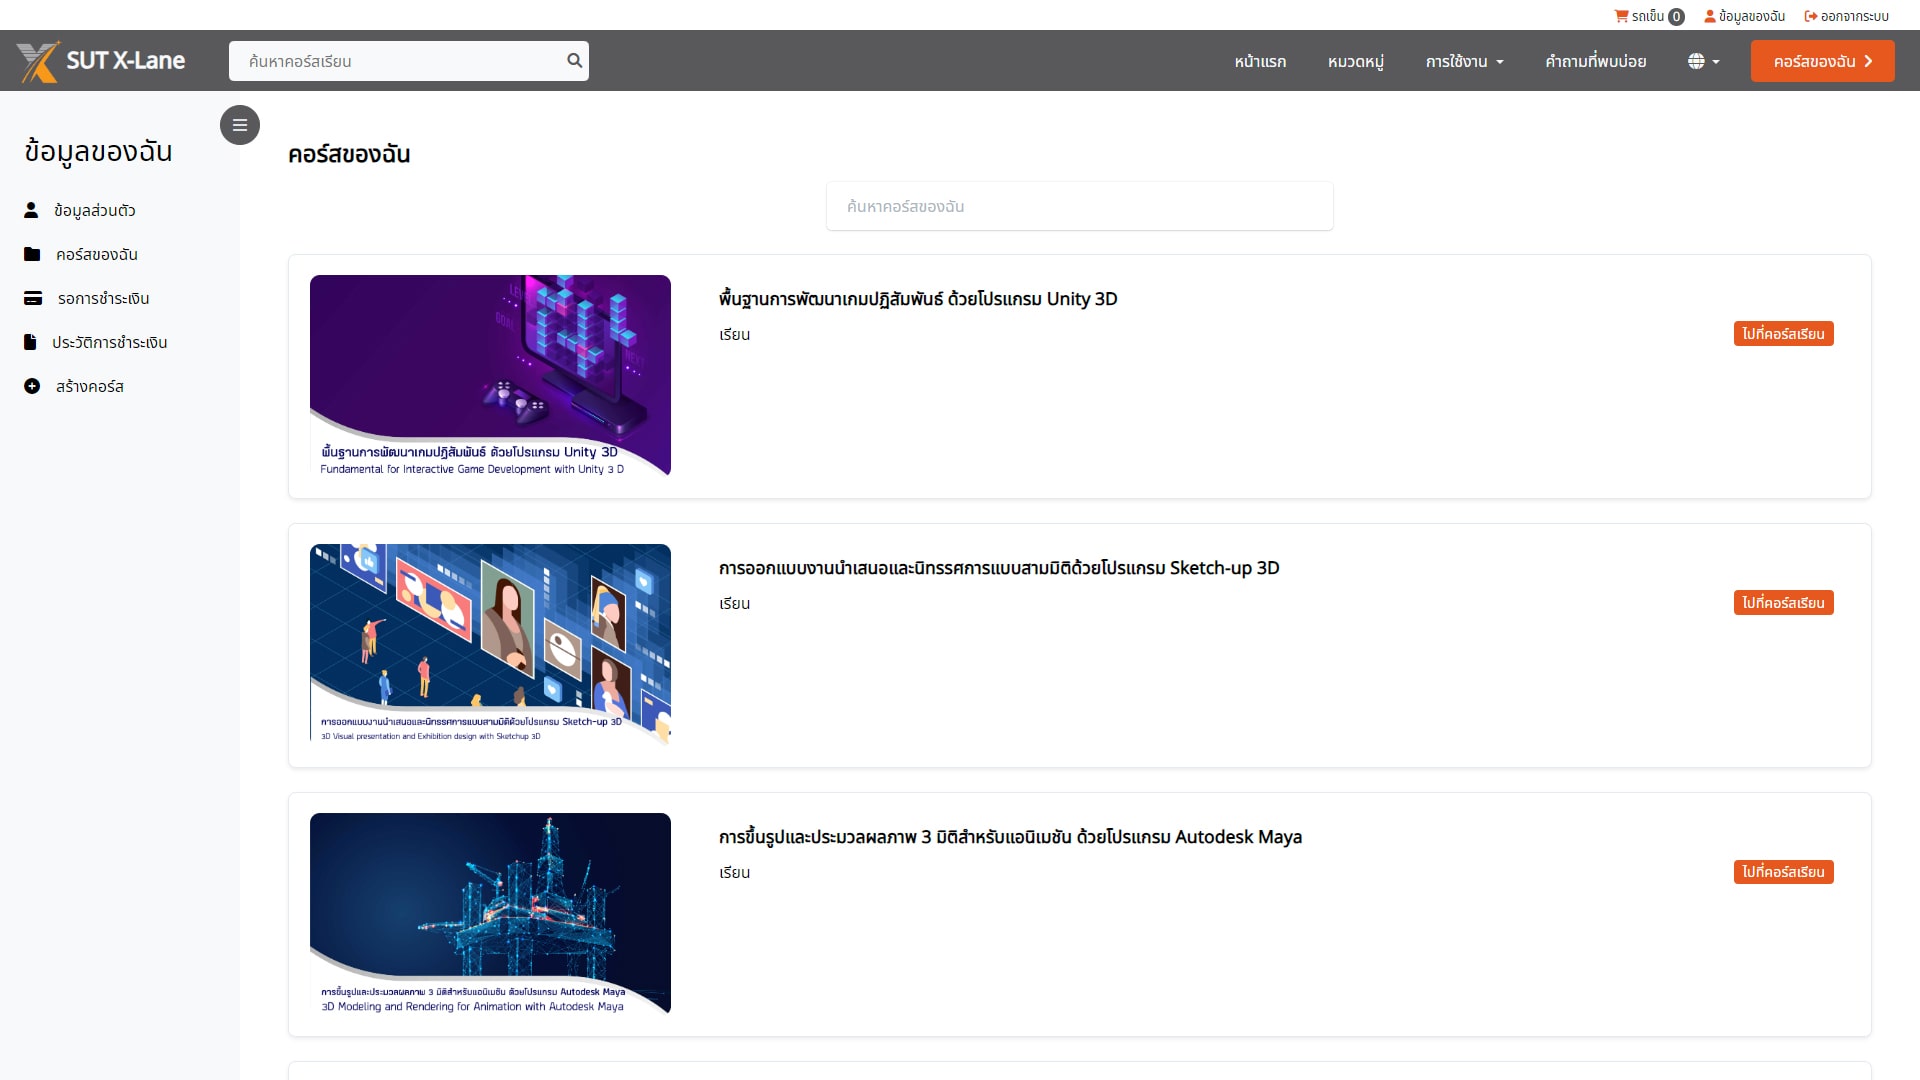1920x1080 pixels.
Task: Open the Sketch-up 3D course thumbnail
Action: [x=490, y=645]
